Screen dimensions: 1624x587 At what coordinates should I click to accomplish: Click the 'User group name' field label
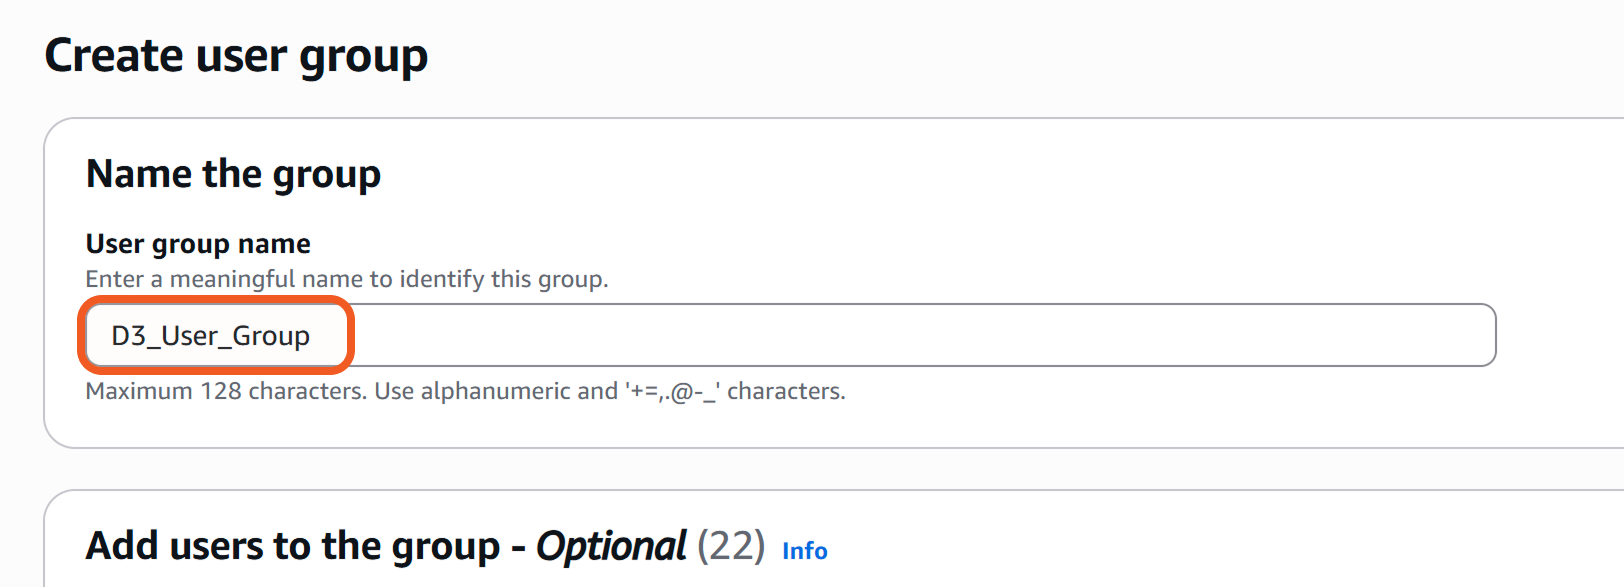[x=198, y=244]
